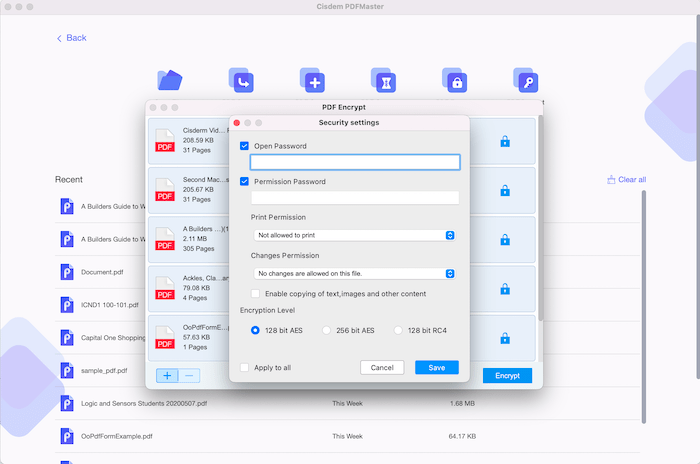Viewport: 700px width, 464px height.
Task: Click the Encrypt button
Action: 507,376
